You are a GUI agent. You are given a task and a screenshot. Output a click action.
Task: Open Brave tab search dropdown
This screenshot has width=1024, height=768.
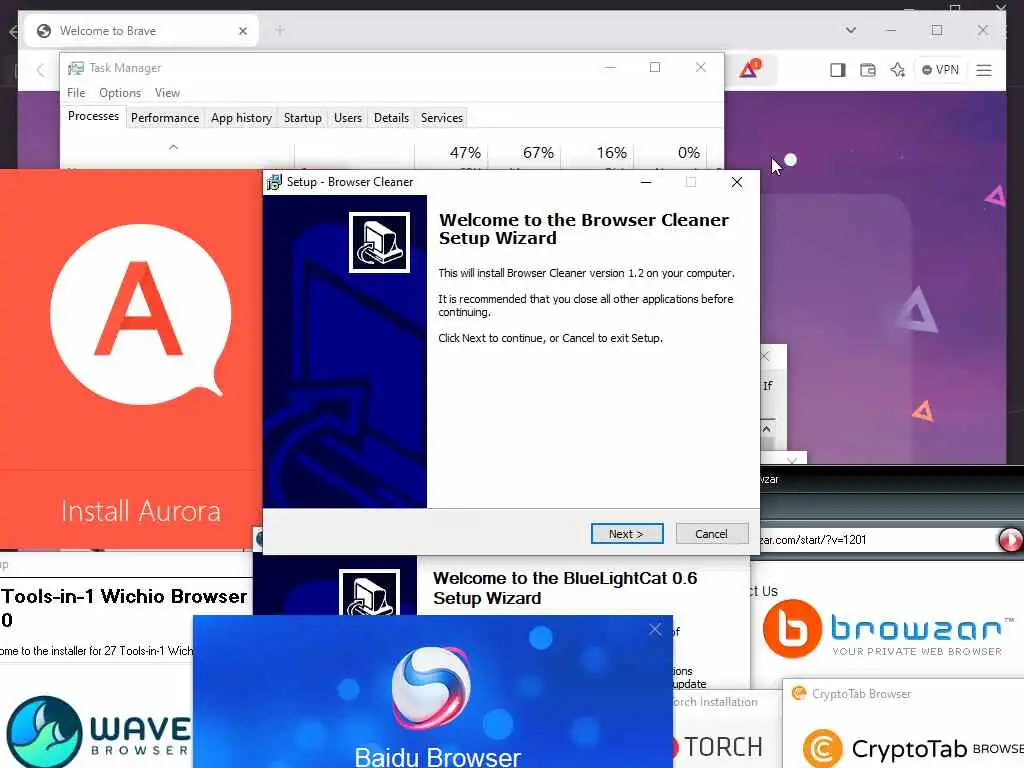(x=850, y=30)
